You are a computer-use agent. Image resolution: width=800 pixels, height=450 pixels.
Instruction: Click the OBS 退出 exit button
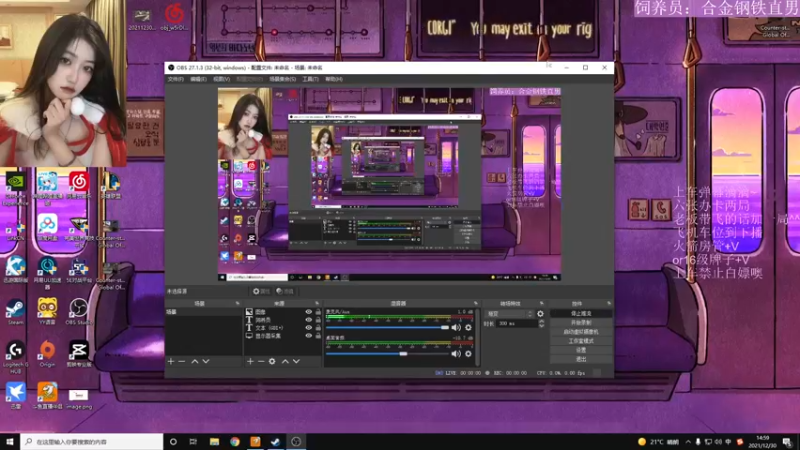[581, 359]
